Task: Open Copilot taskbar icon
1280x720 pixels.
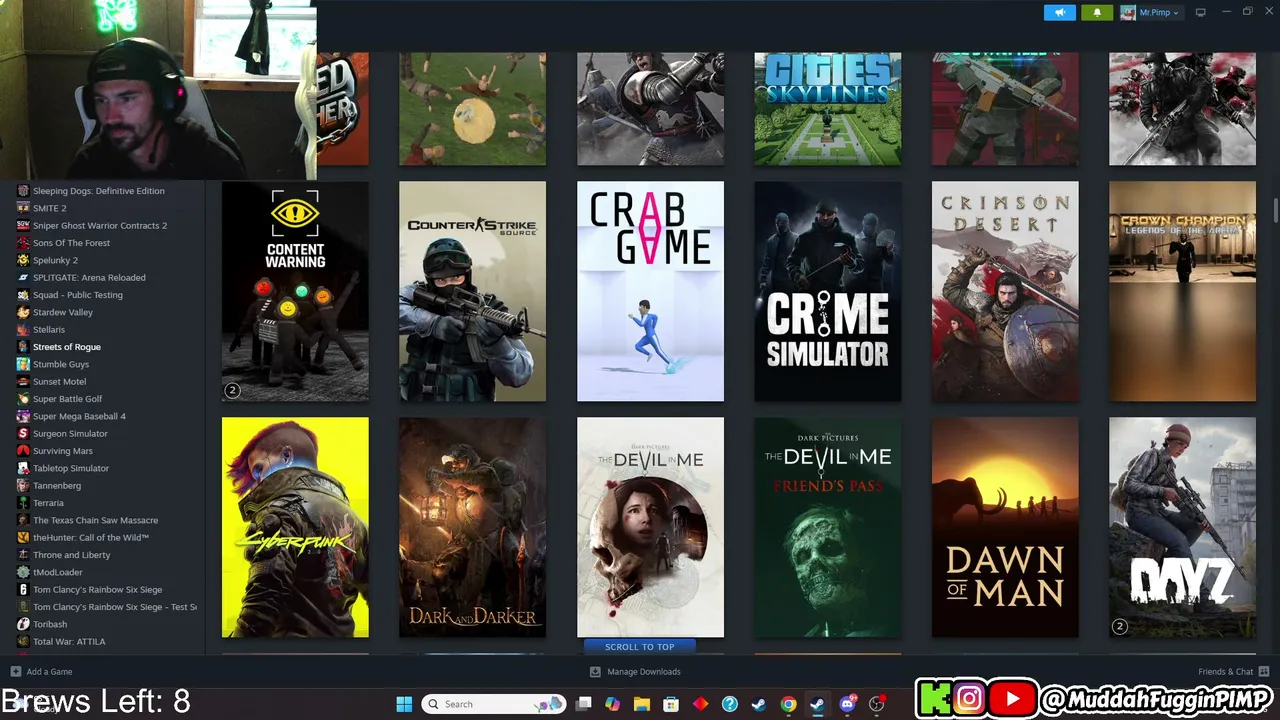Action: point(612,704)
